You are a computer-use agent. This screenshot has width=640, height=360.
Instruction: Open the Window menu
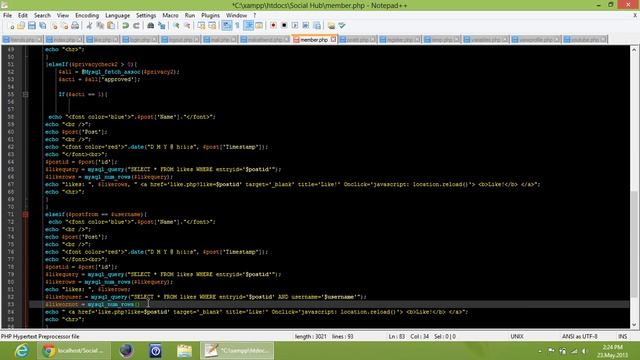(236, 15)
